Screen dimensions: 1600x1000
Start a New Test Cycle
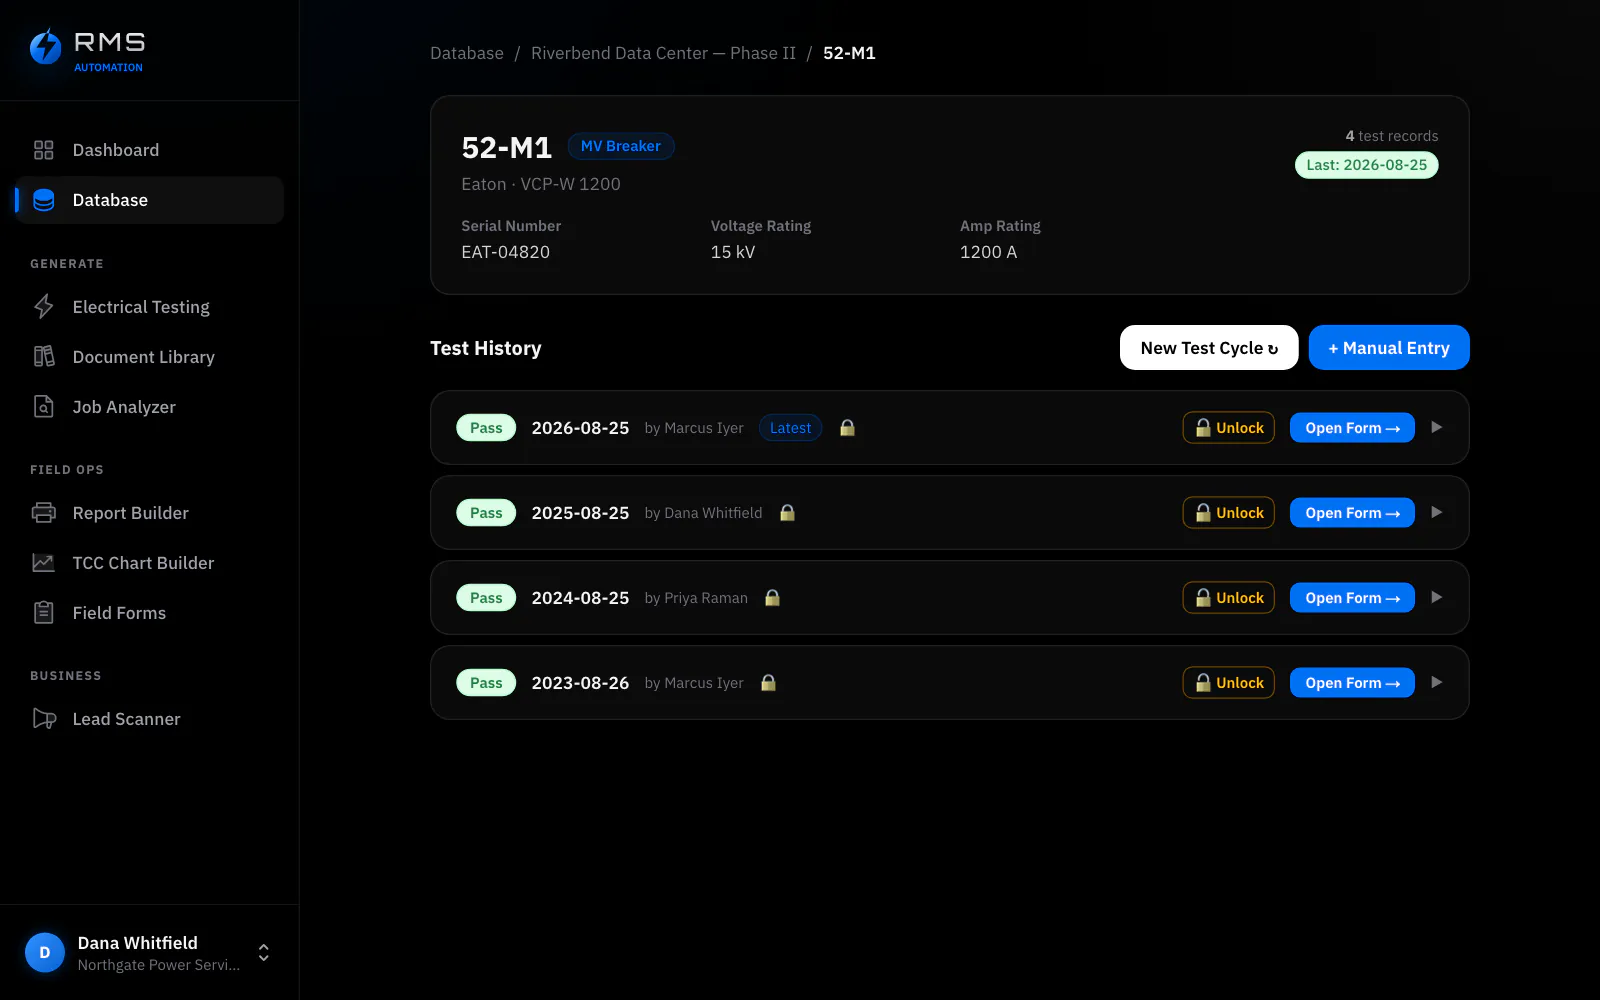tap(1209, 348)
